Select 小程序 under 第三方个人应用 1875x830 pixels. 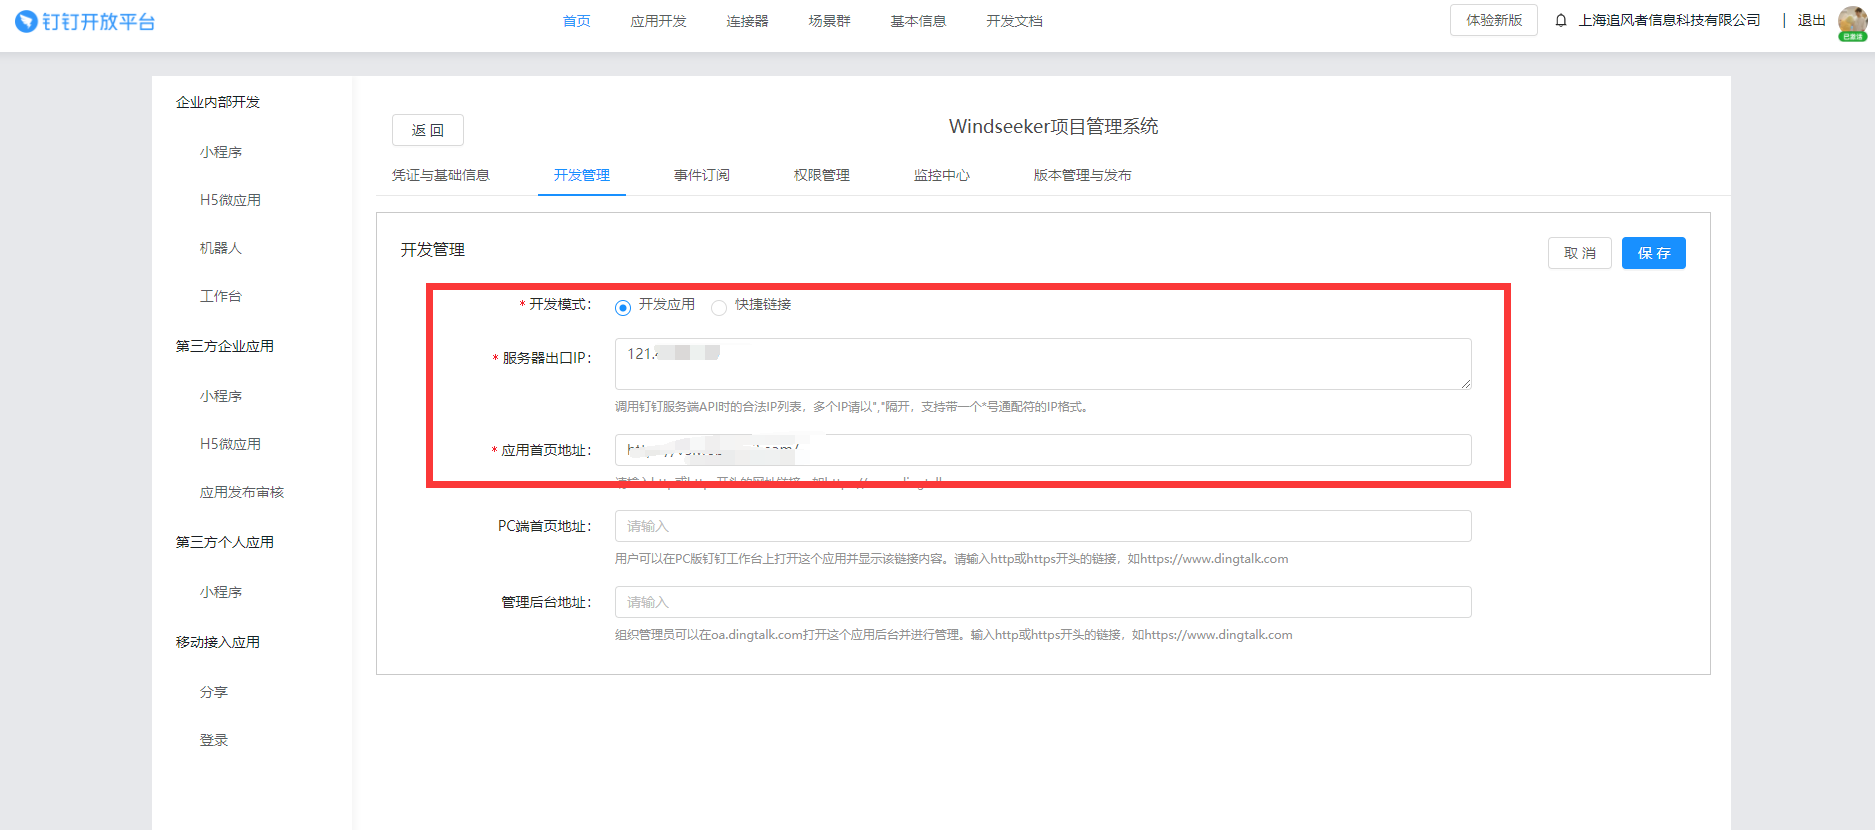[221, 592]
